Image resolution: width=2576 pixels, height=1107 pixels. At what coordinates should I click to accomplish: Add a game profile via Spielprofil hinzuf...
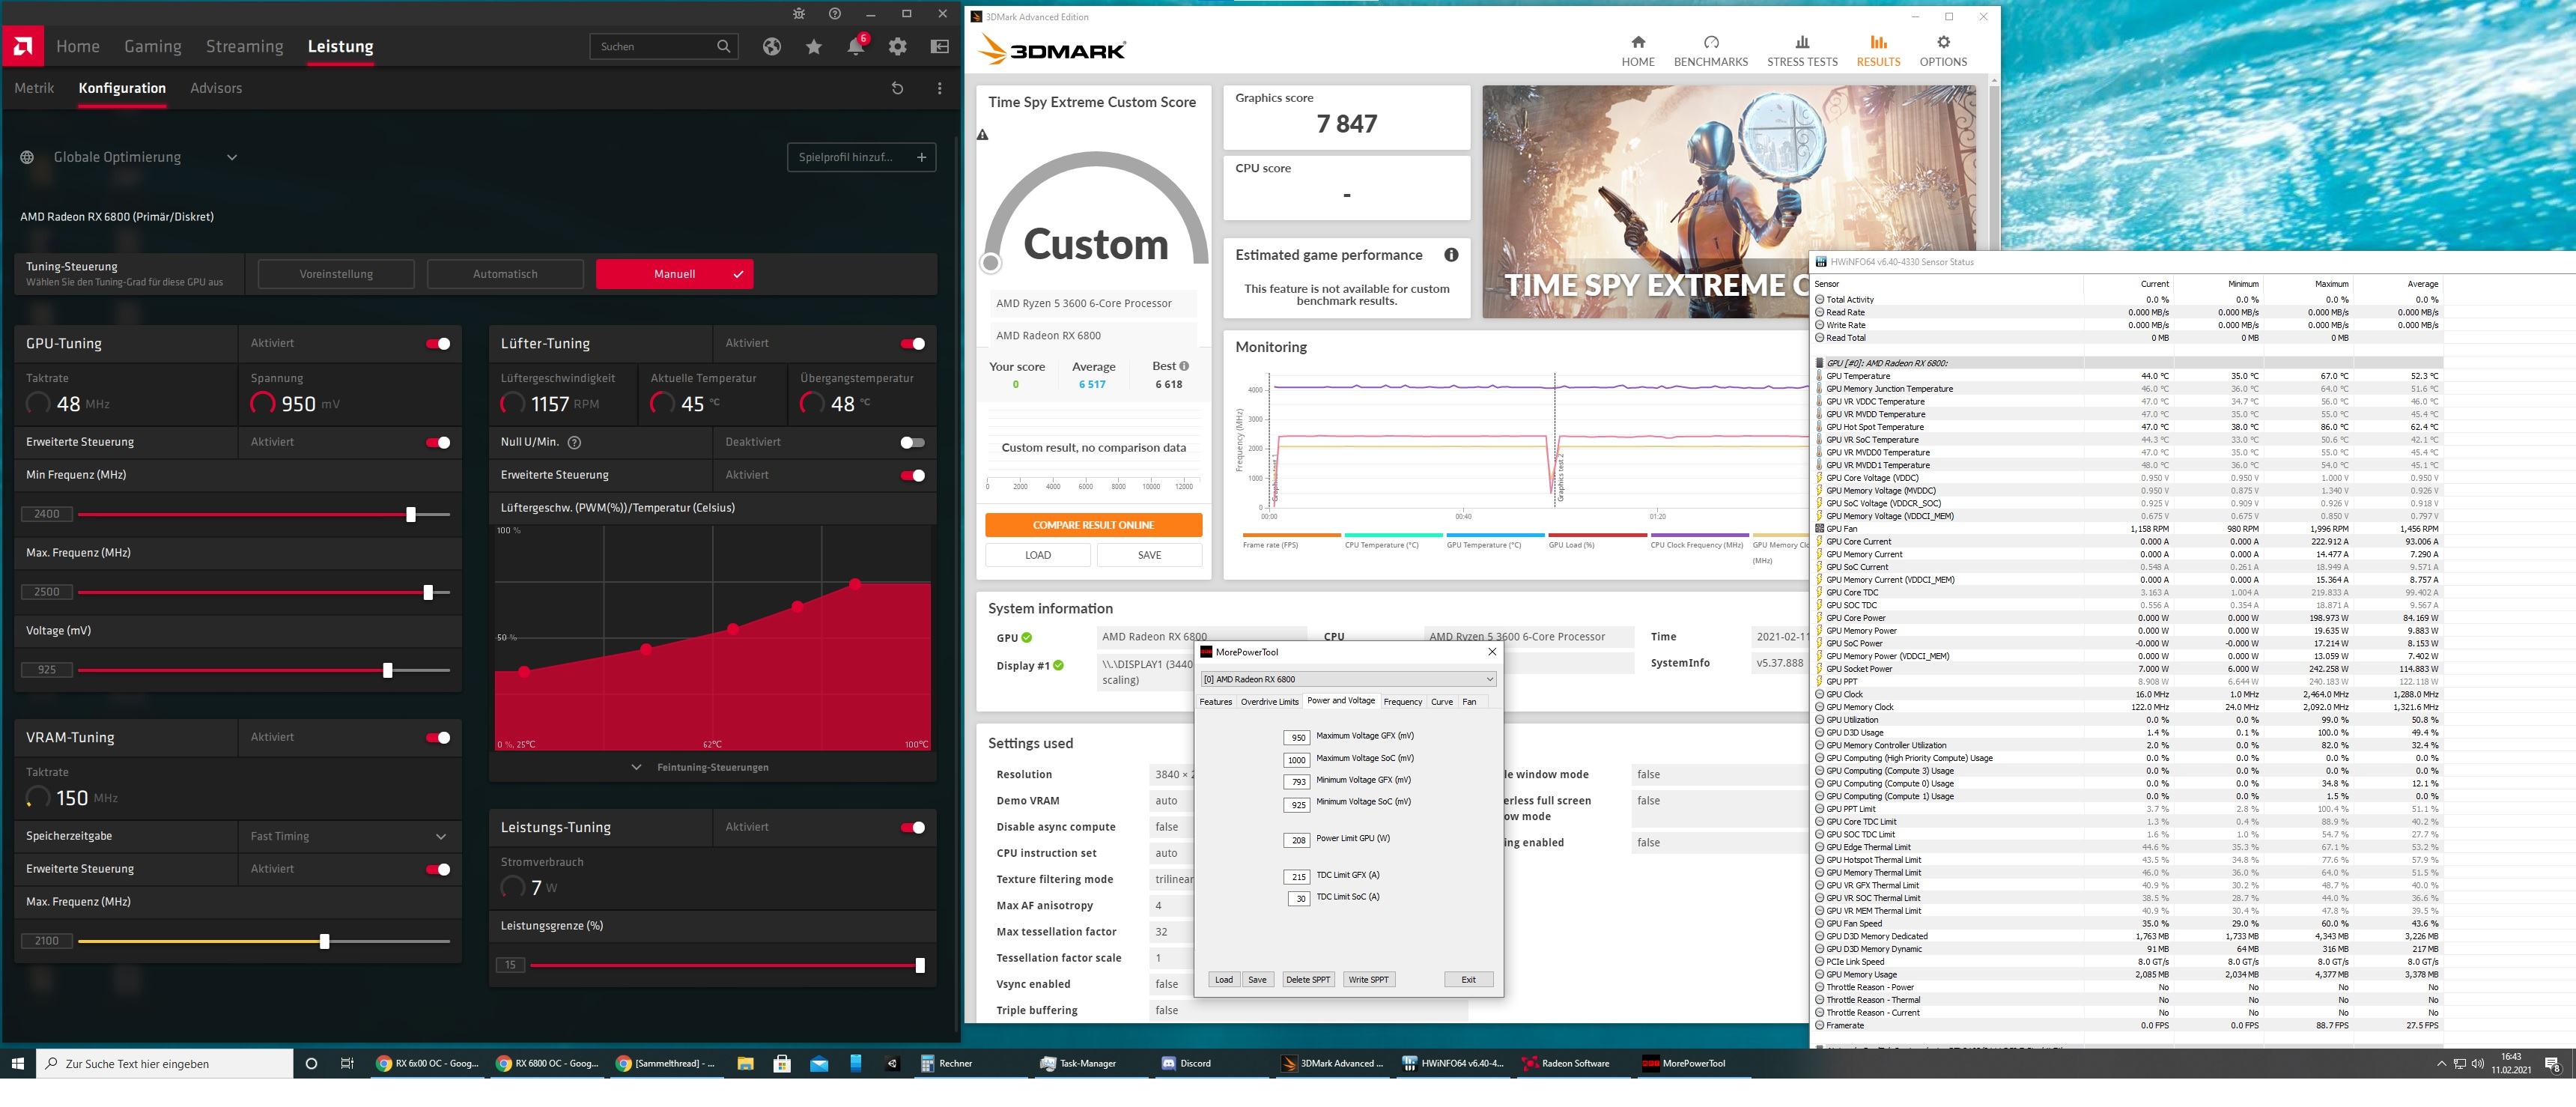pos(862,157)
